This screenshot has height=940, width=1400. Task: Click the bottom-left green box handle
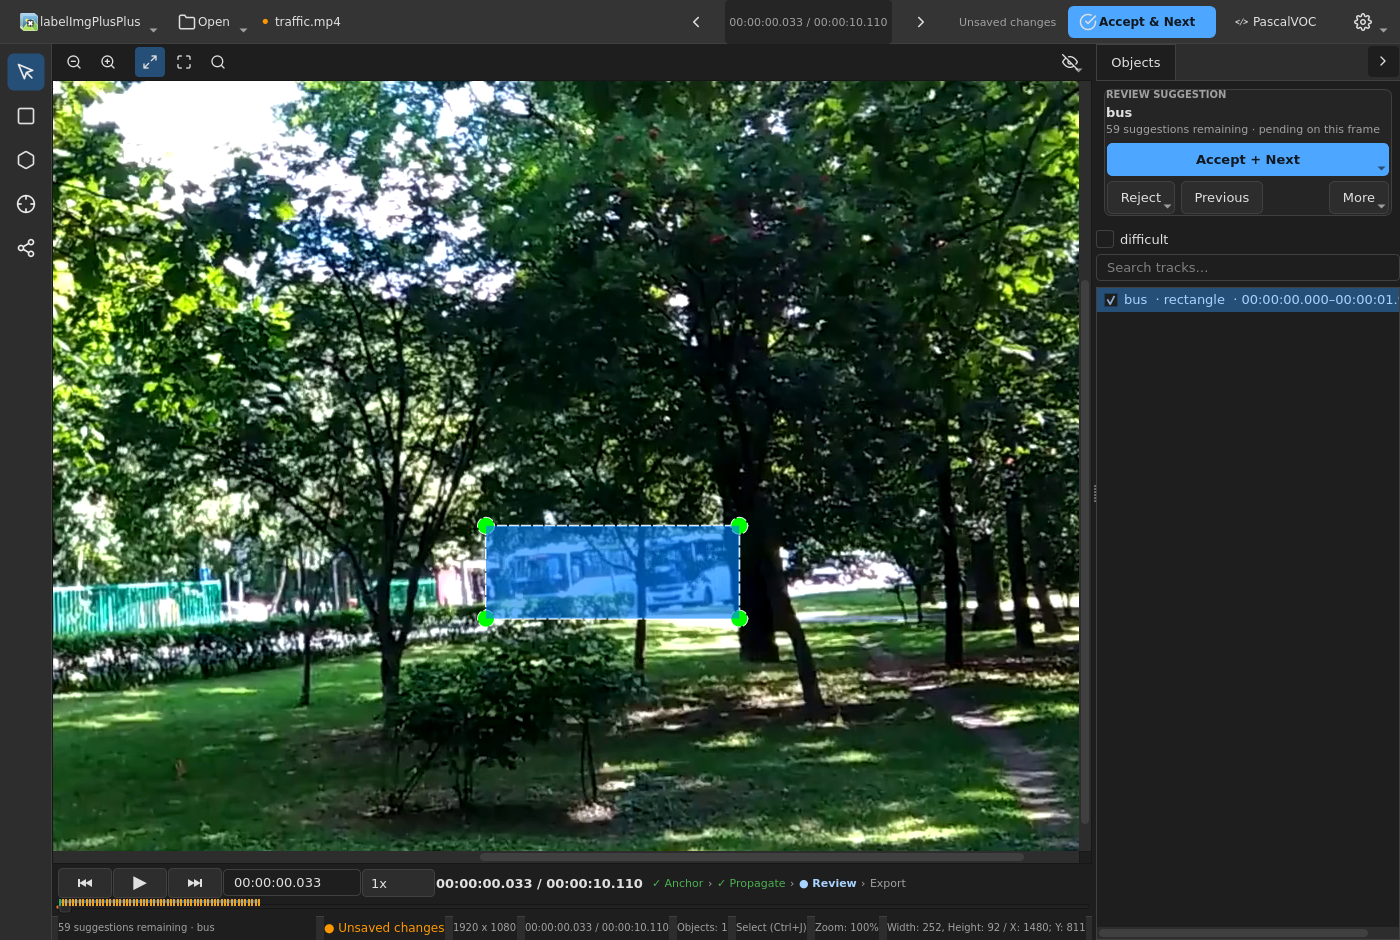coord(486,619)
